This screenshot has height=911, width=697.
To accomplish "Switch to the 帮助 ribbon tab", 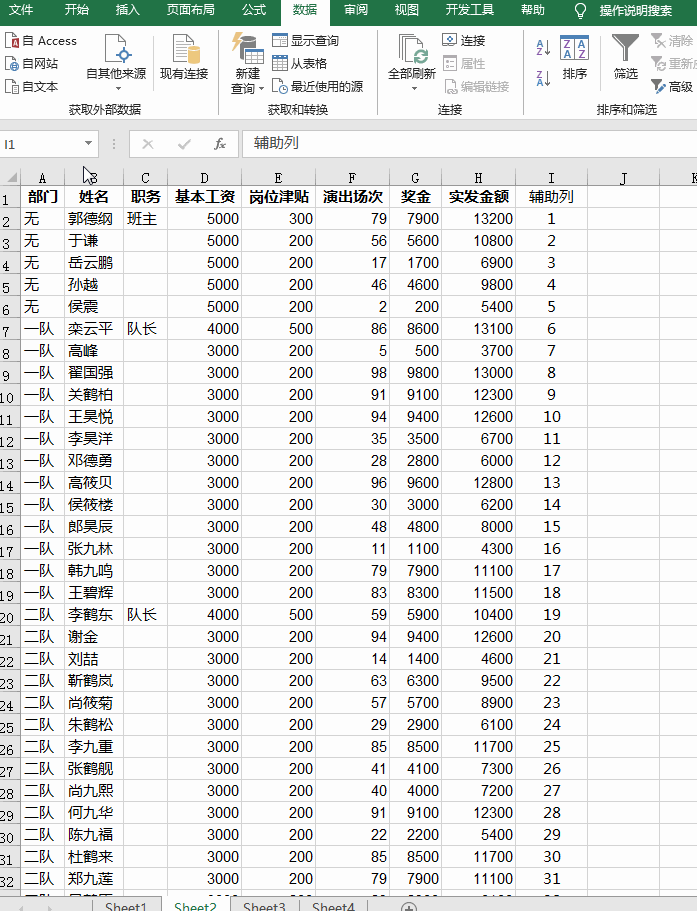I will pos(533,10).
